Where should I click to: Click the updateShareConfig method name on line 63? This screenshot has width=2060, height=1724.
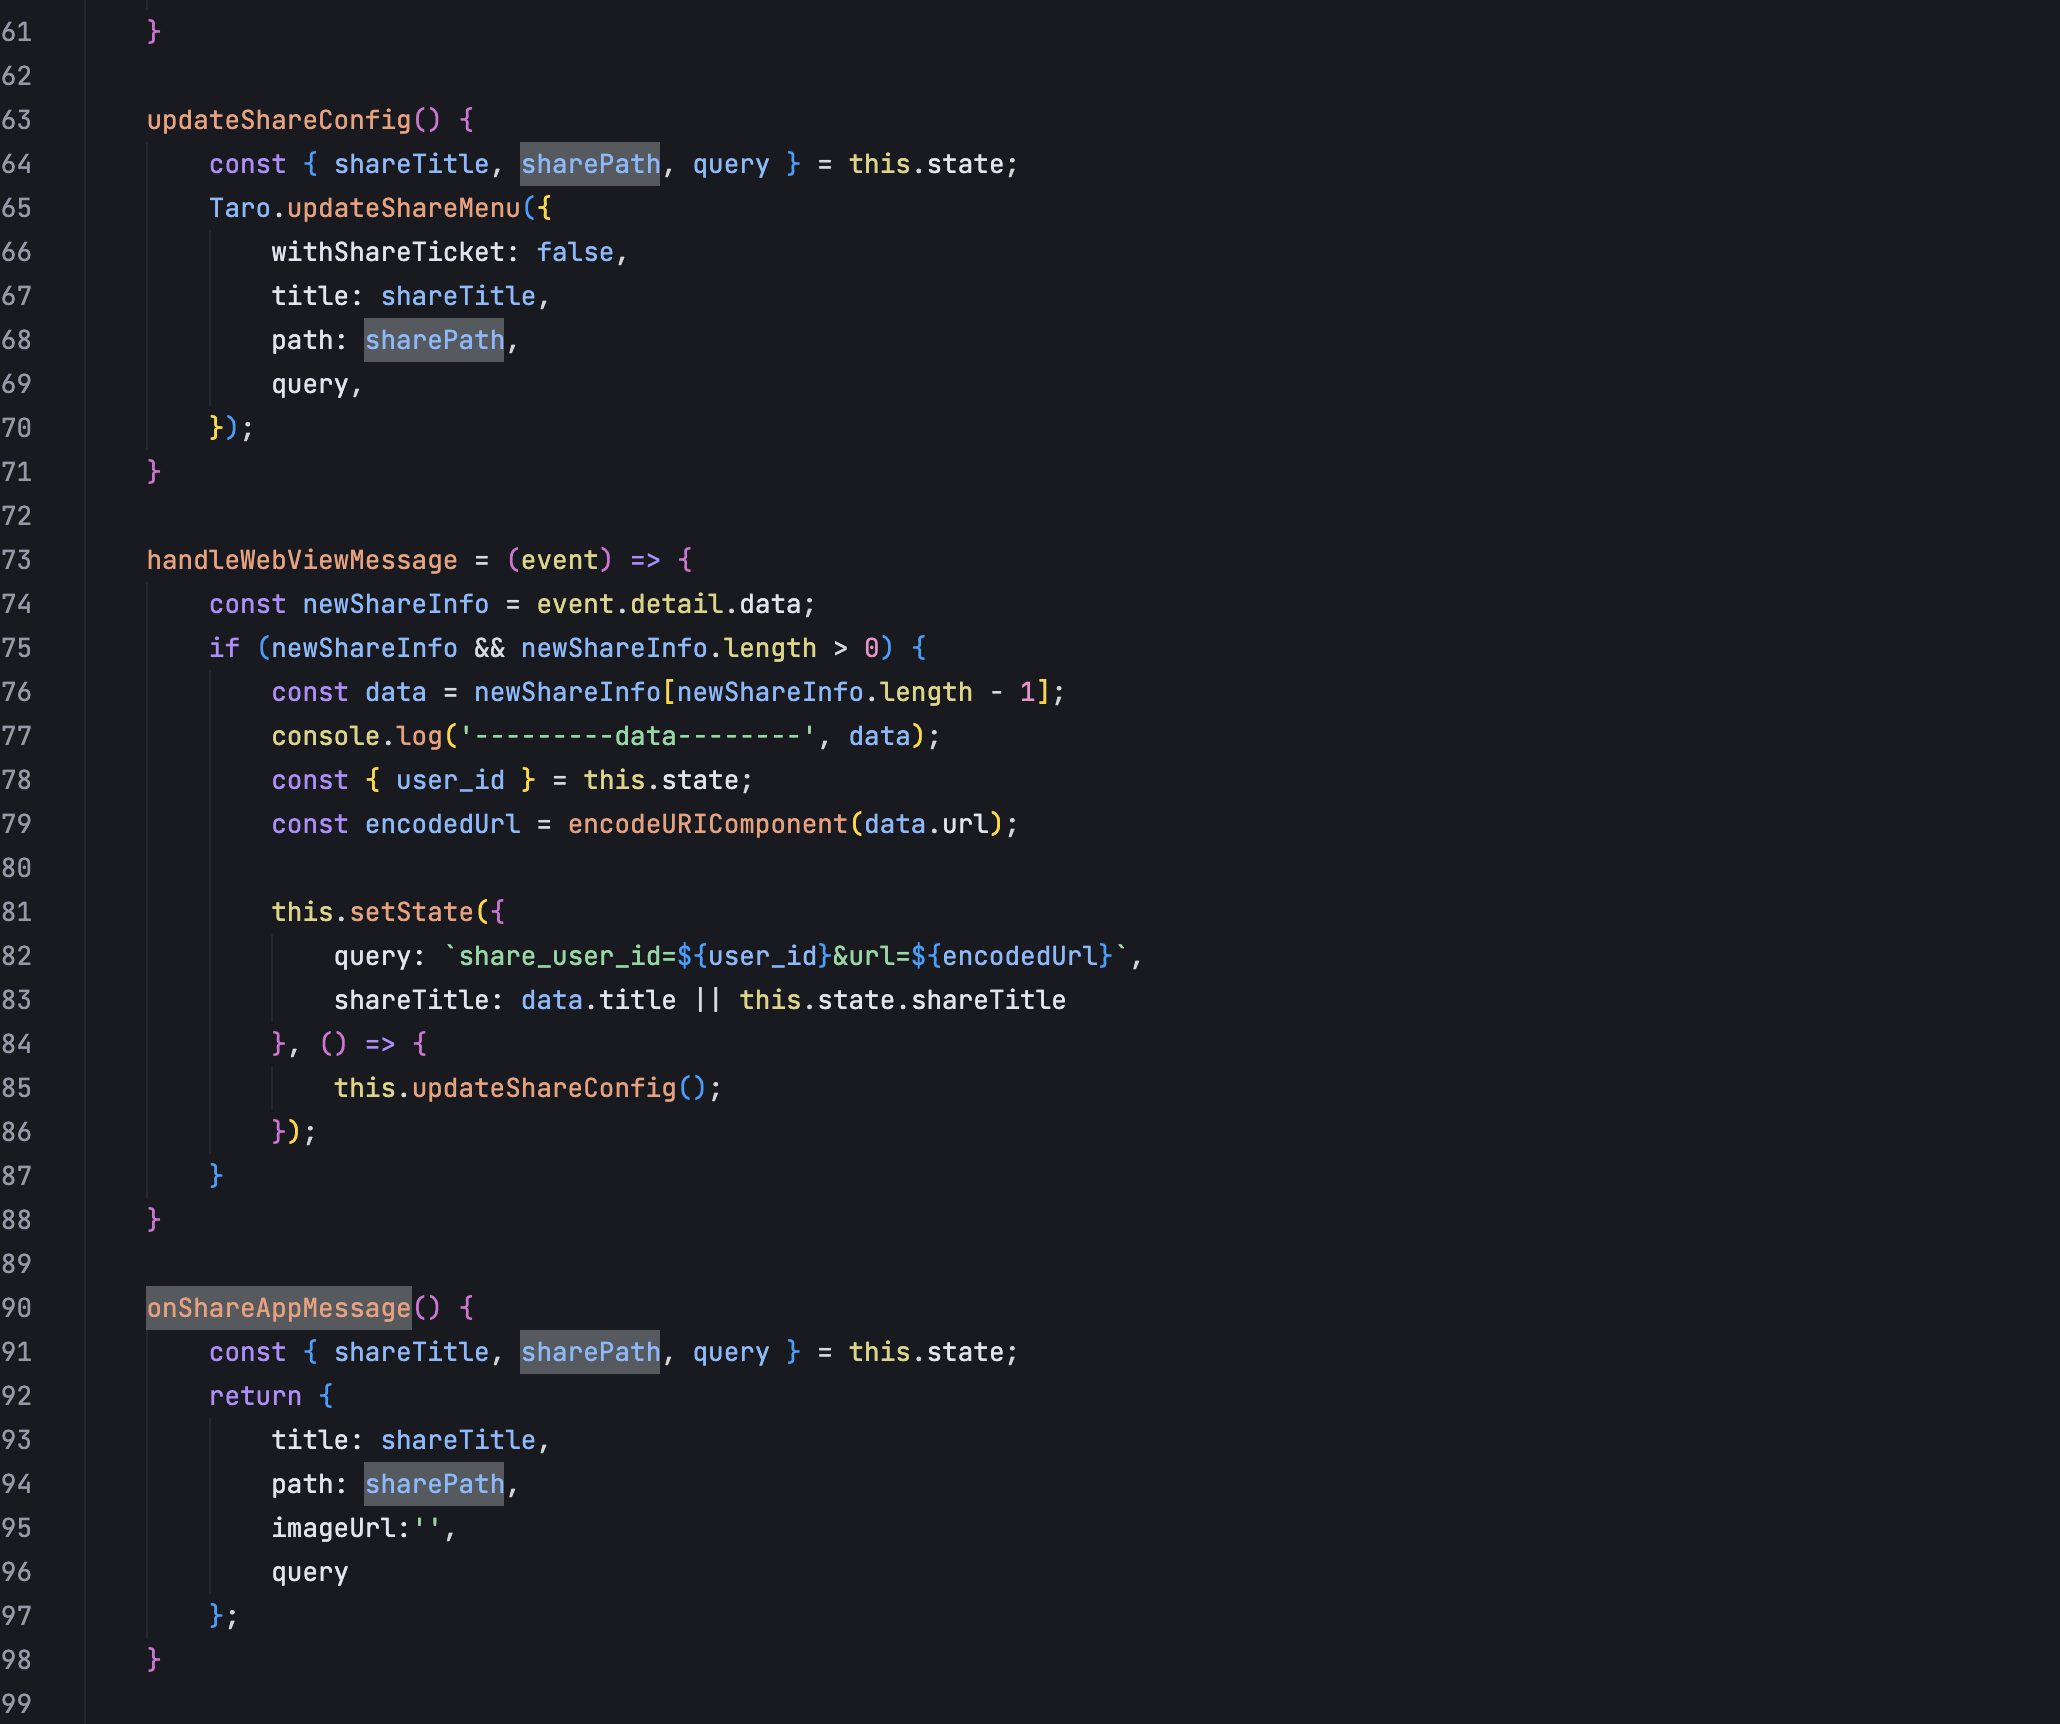coord(279,120)
